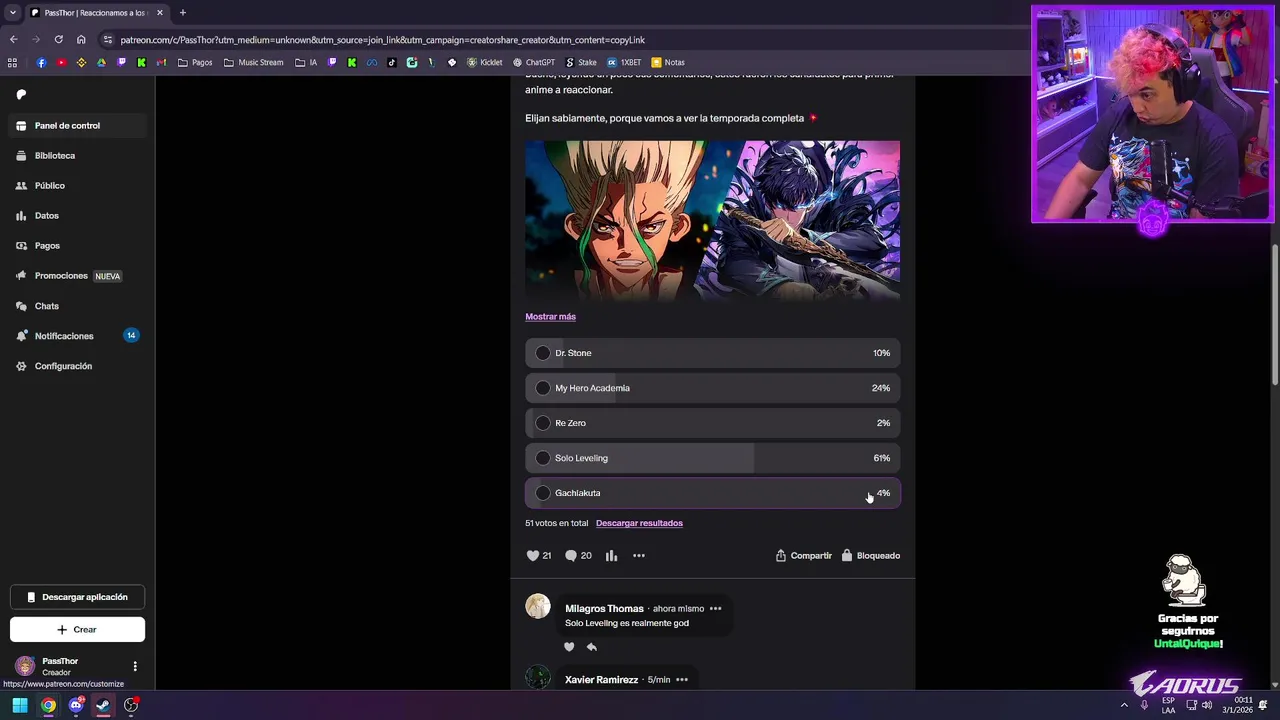
Task: Open the ChatGPT bookmark
Action: coord(533,62)
